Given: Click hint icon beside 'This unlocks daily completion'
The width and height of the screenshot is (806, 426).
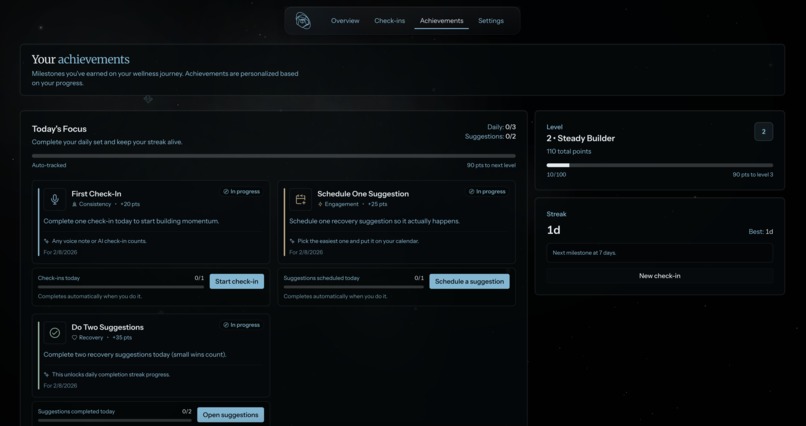Looking at the screenshot, I should pyautogui.click(x=46, y=375).
